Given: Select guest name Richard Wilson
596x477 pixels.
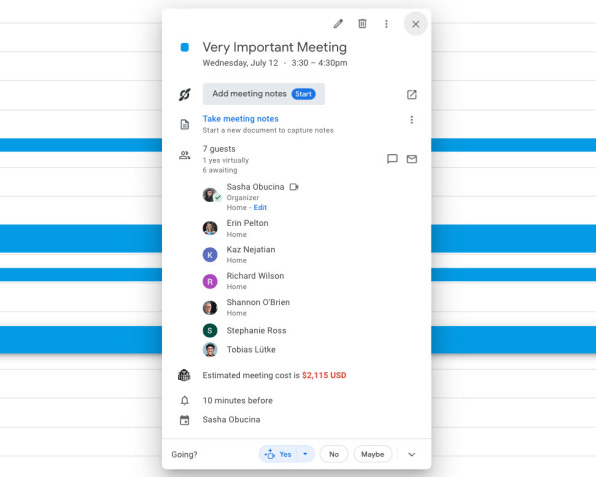Looking at the screenshot, I should (255, 276).
